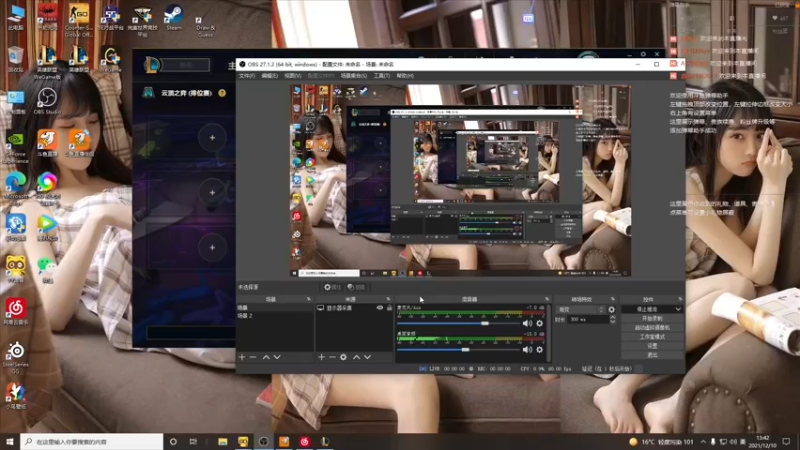Open scene transition gear settings
The image size is (800, 450).
[610, 309]
